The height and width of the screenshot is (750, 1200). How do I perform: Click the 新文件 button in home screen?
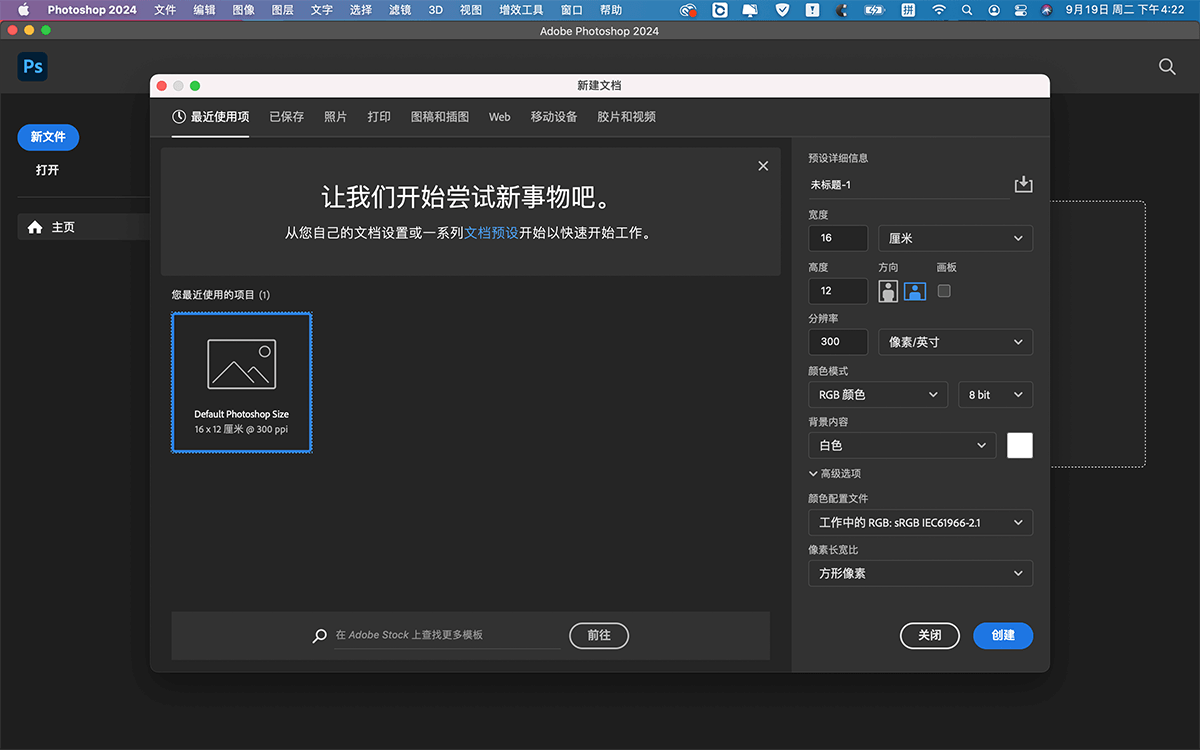click(x=48, y=137)
